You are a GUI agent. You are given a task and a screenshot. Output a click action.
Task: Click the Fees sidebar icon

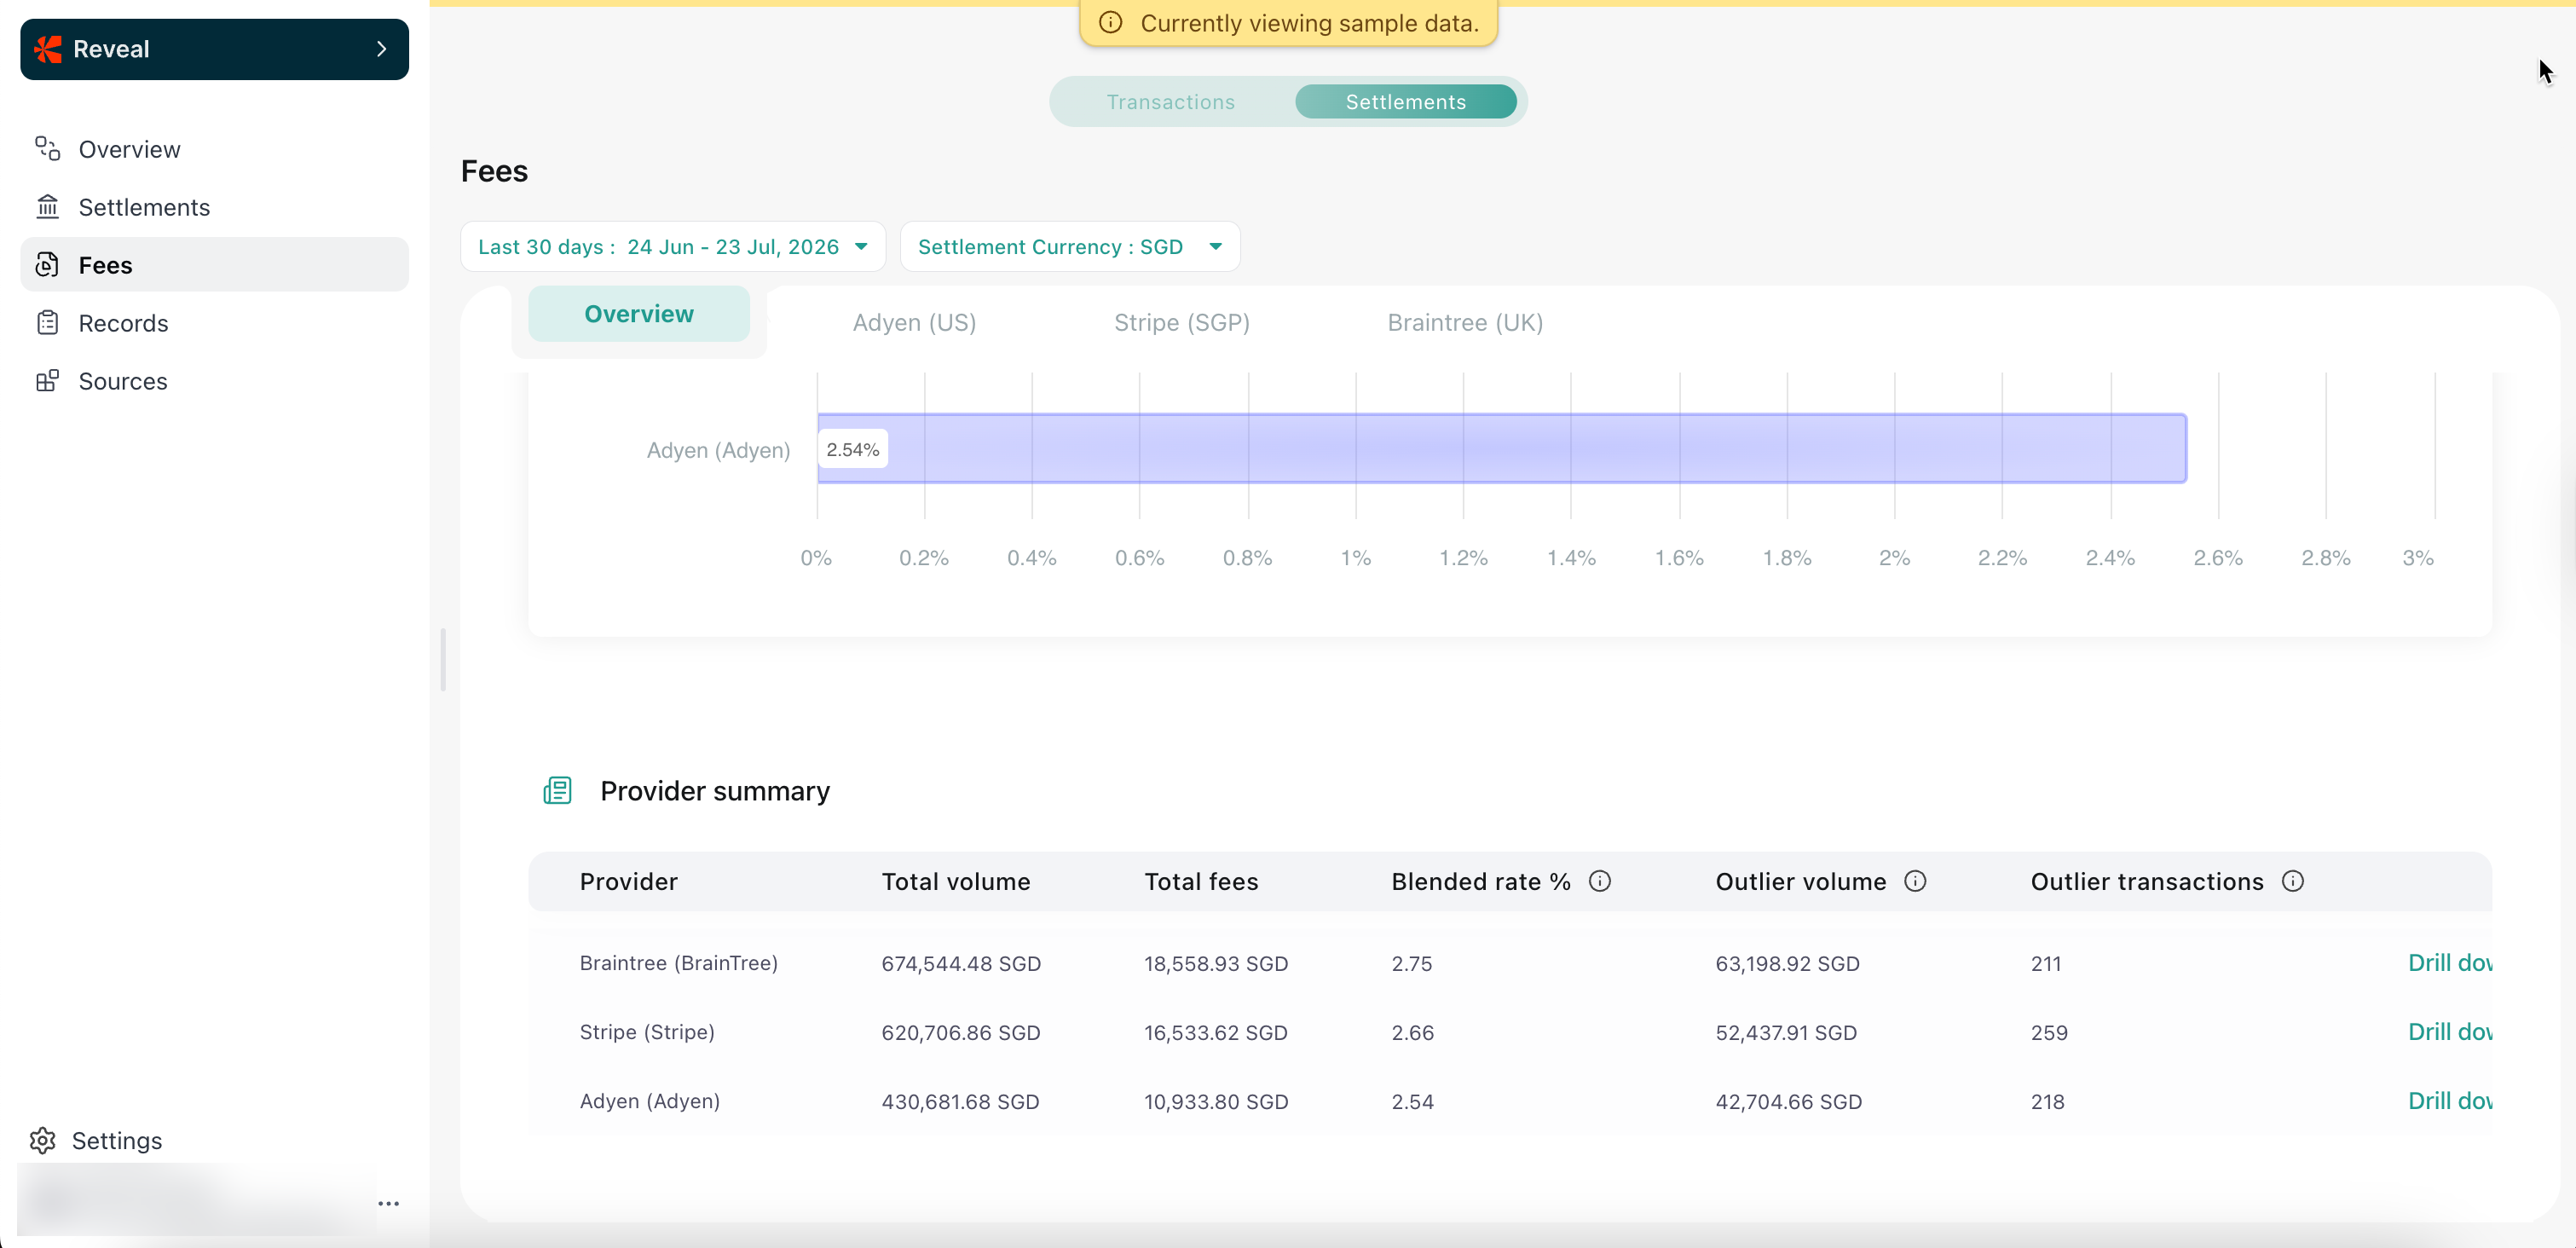pyautogui.click(x=47, y=265)
